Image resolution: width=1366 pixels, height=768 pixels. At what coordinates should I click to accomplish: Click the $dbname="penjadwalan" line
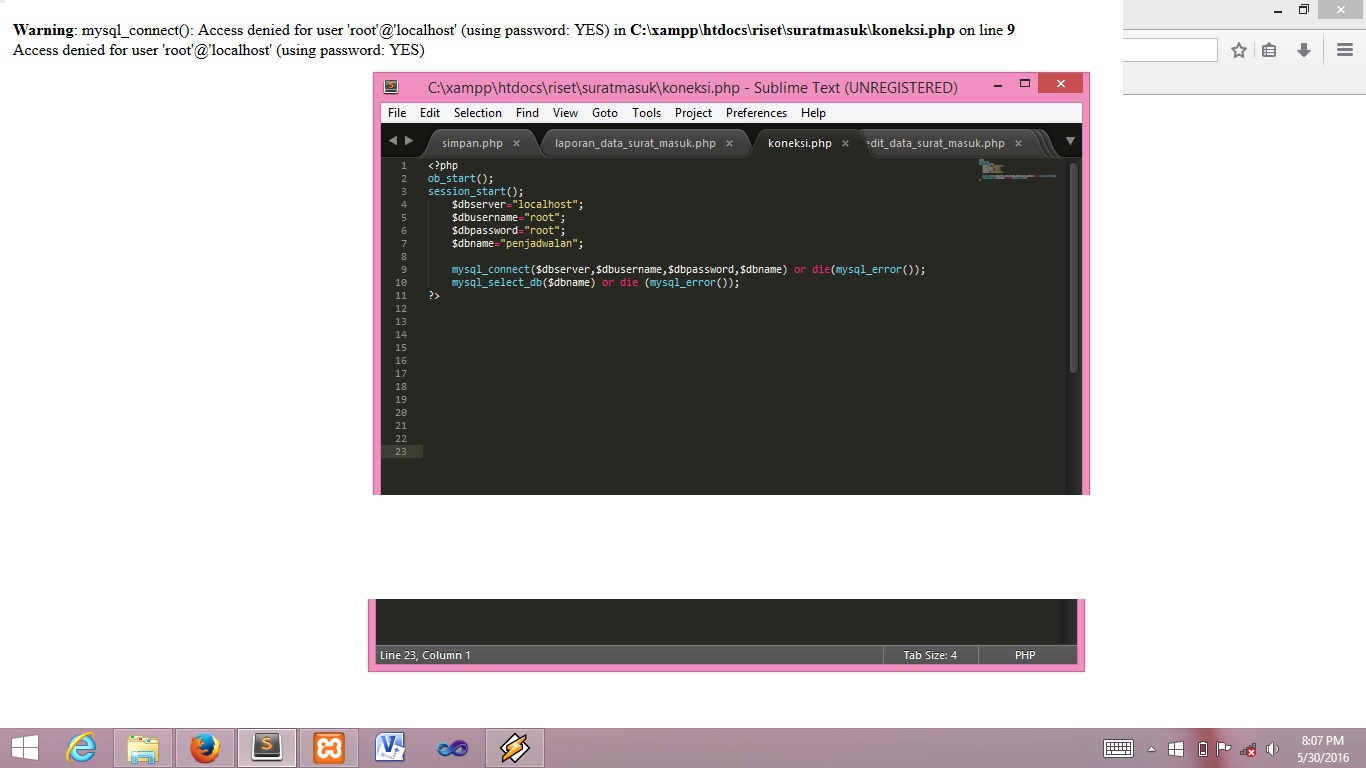pos(517,243)
